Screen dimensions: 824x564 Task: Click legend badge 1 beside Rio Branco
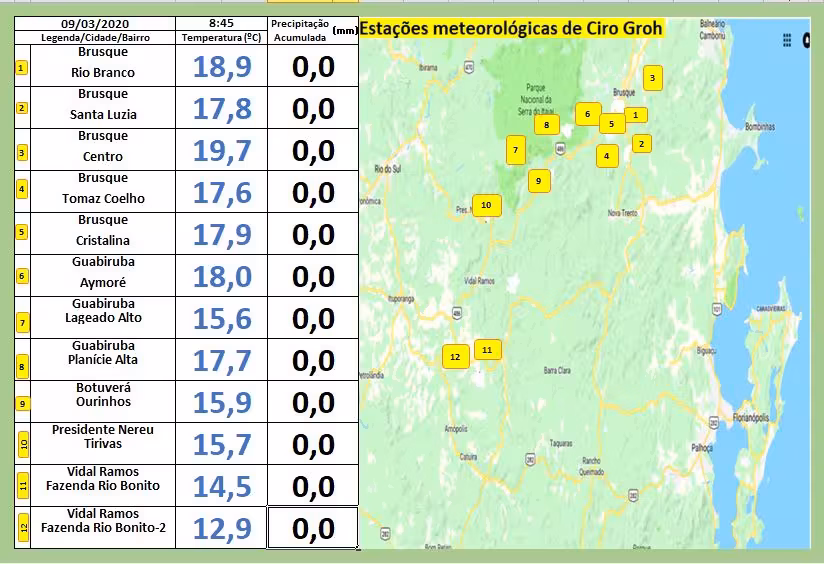point(22,69)
